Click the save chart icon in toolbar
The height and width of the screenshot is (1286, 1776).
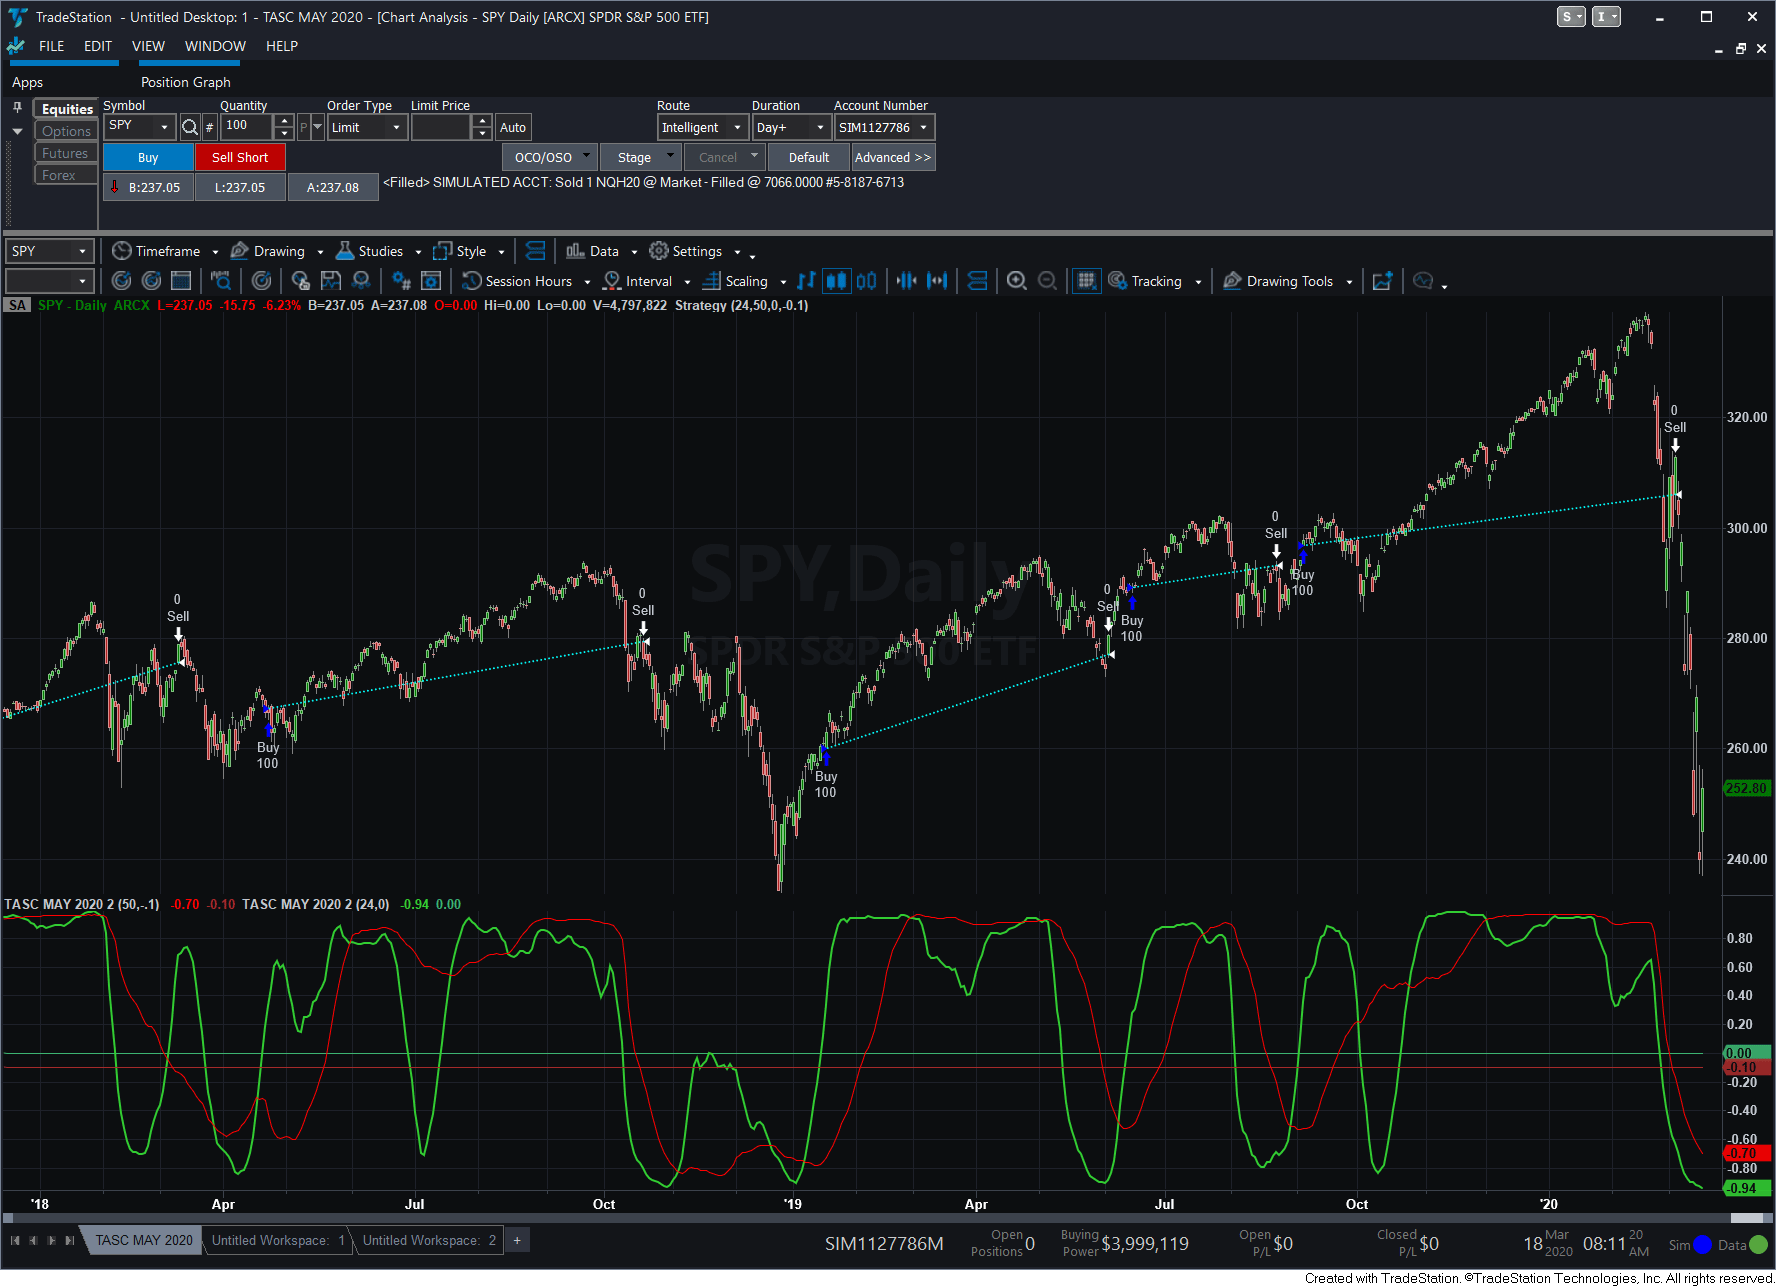click(331, 281)
